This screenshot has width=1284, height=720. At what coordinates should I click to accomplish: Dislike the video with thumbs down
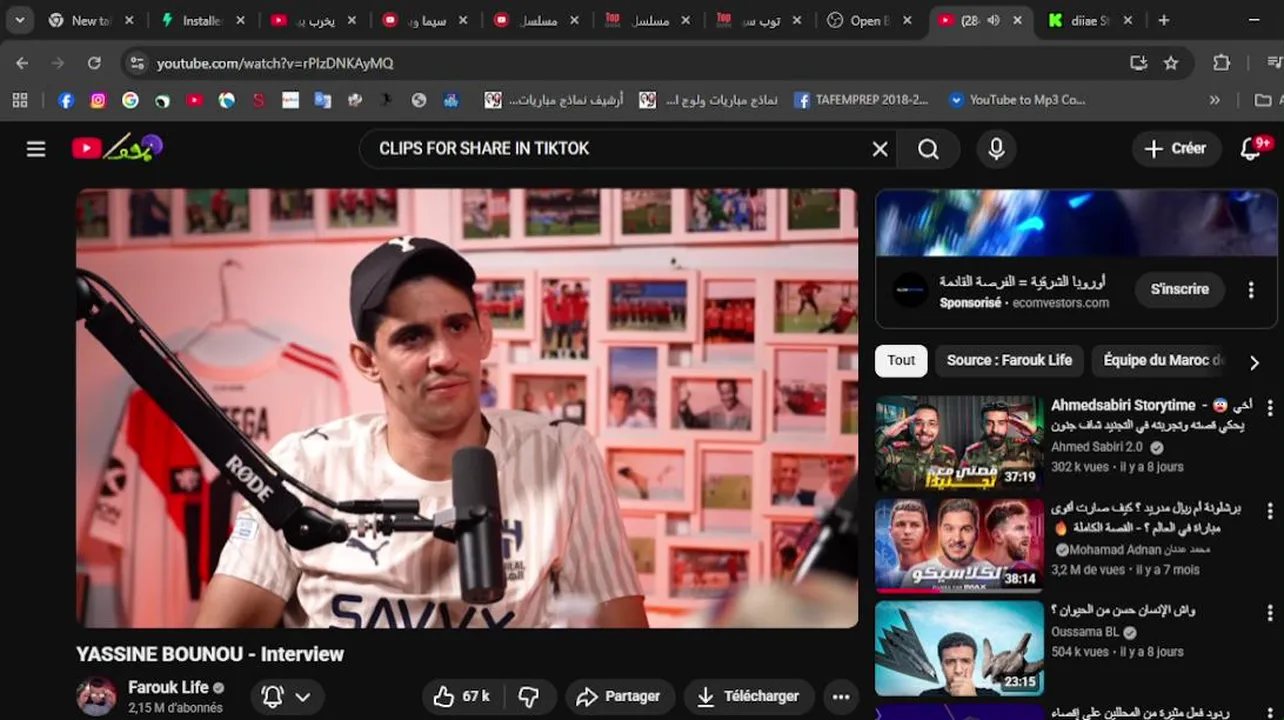(529, 696)
